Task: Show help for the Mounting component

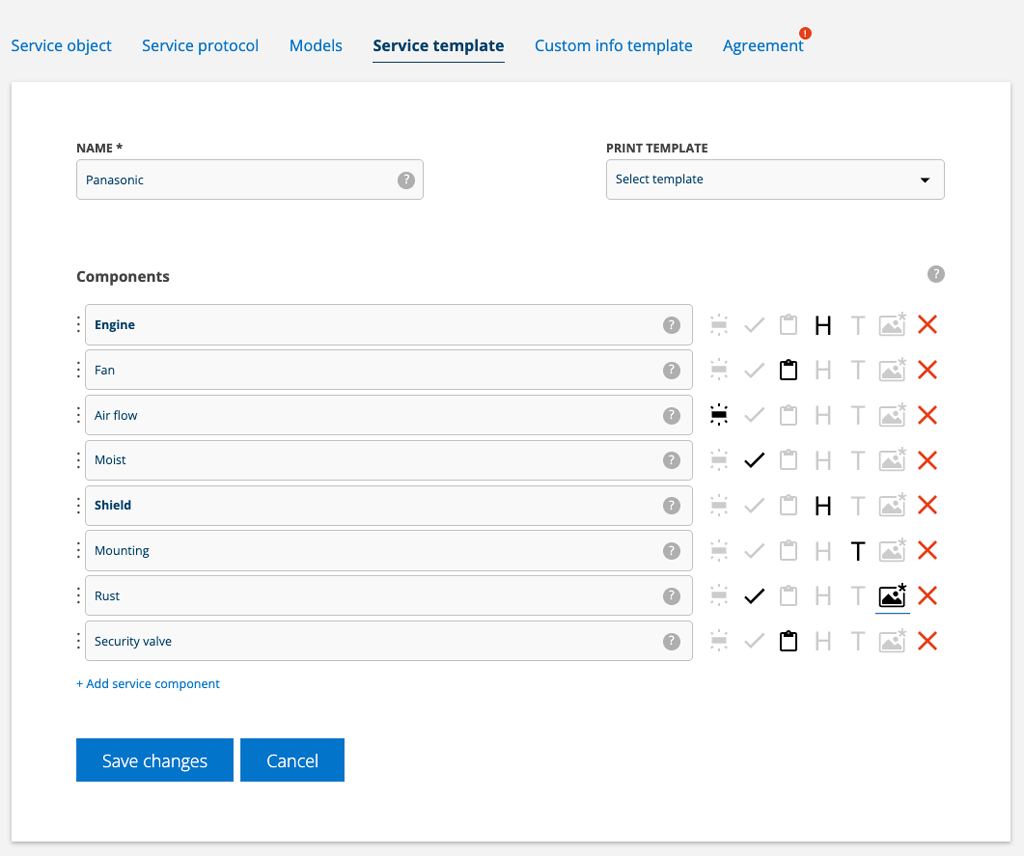Action: (671, 551)
